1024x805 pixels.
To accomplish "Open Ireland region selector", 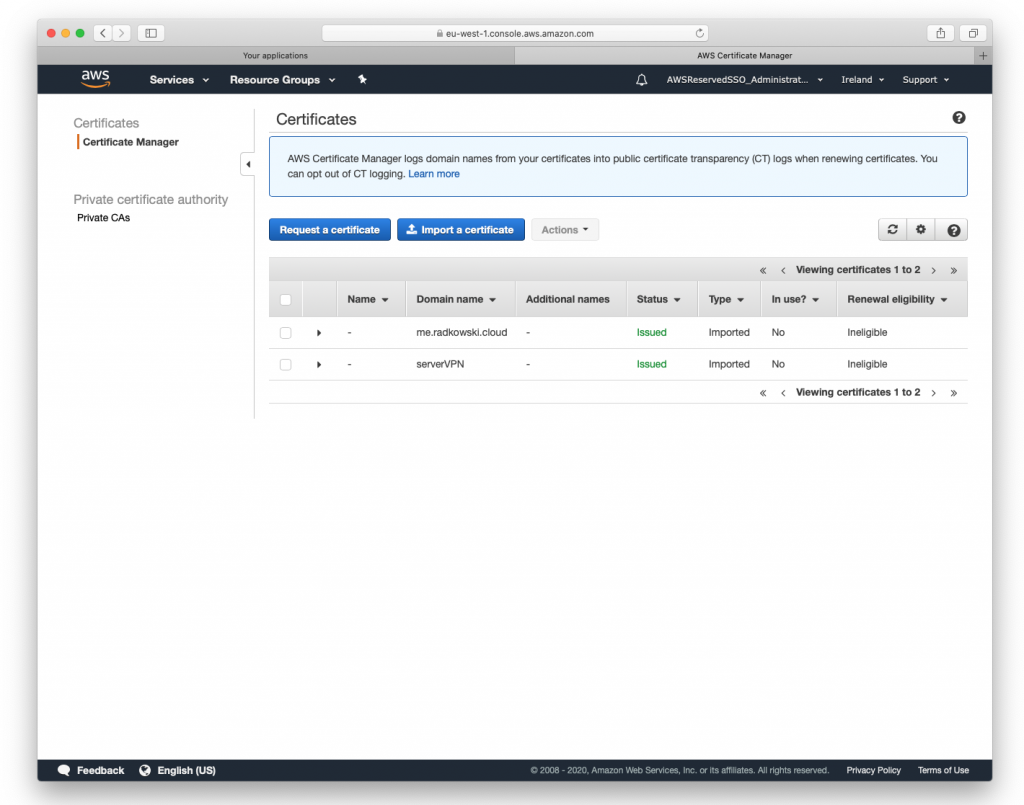I will pyautogui.click(x=863, y=80).
